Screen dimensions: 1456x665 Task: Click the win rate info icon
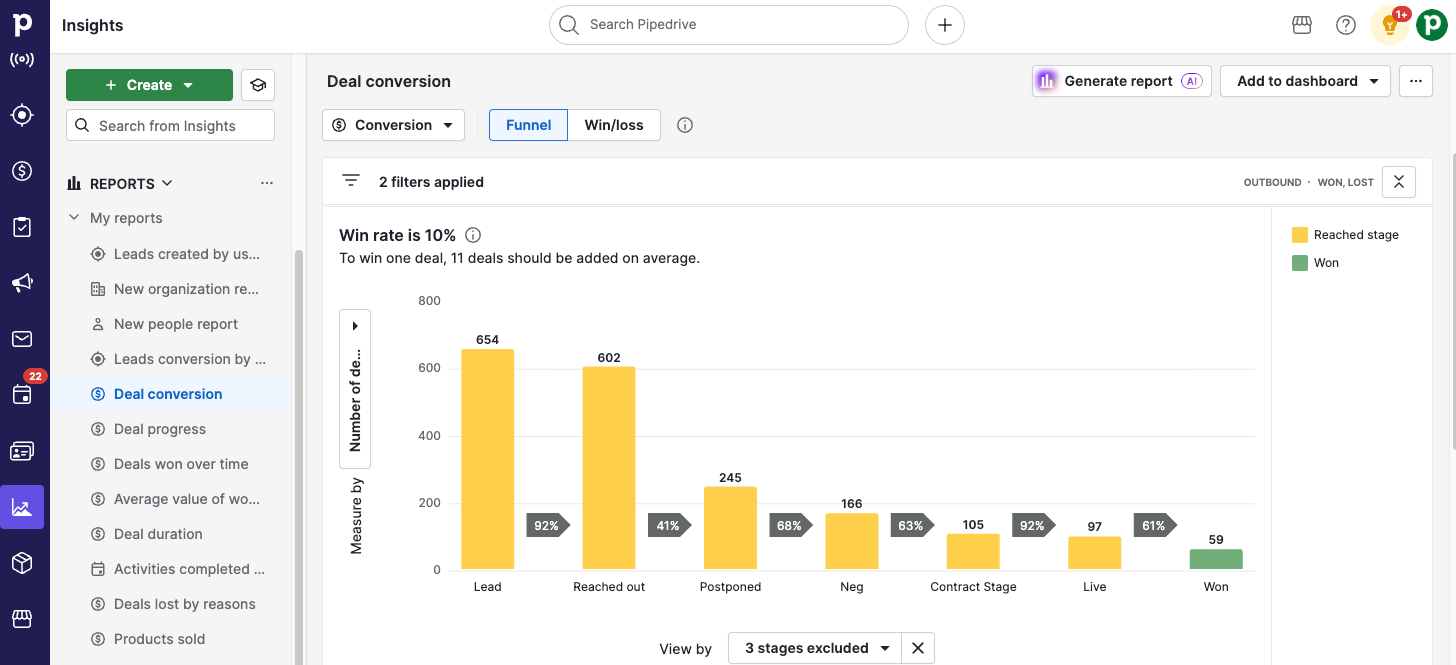coord(473,236)
